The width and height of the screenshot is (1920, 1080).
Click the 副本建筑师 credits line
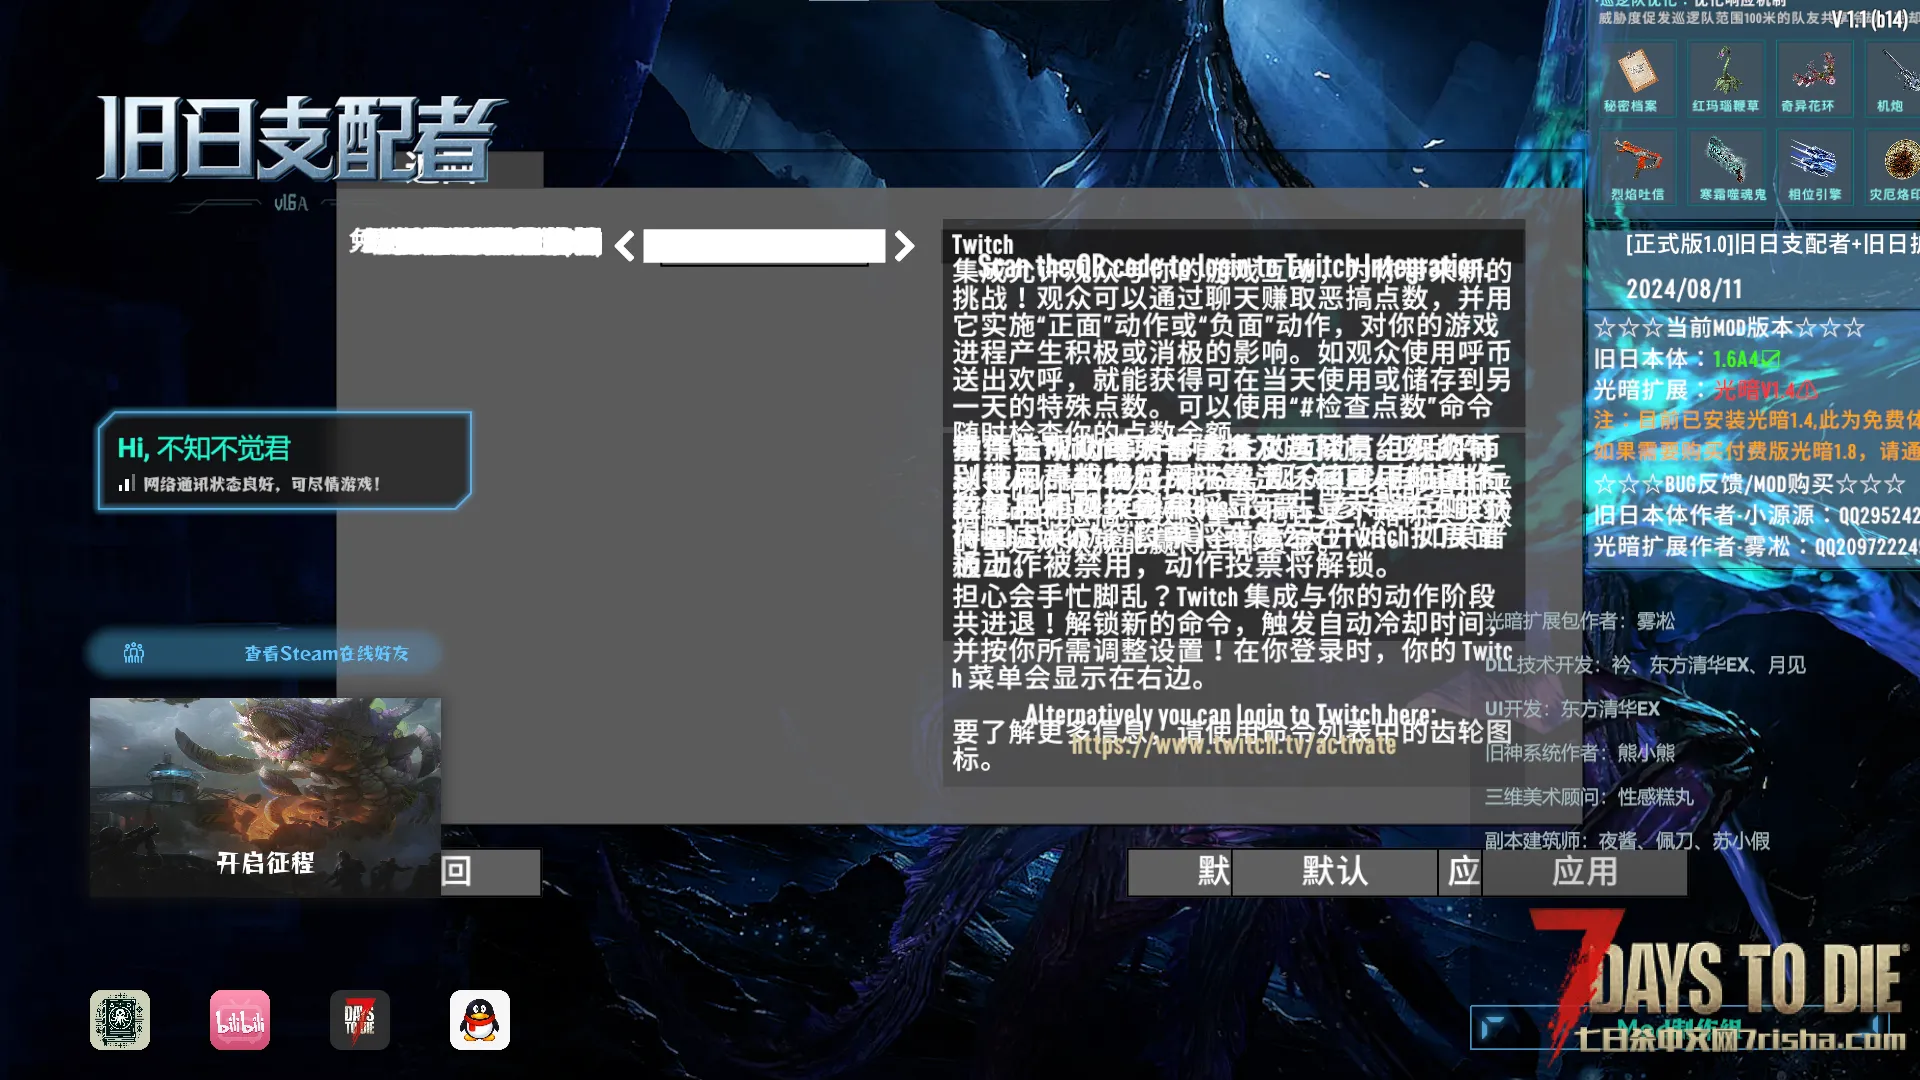click(1627, 841)
